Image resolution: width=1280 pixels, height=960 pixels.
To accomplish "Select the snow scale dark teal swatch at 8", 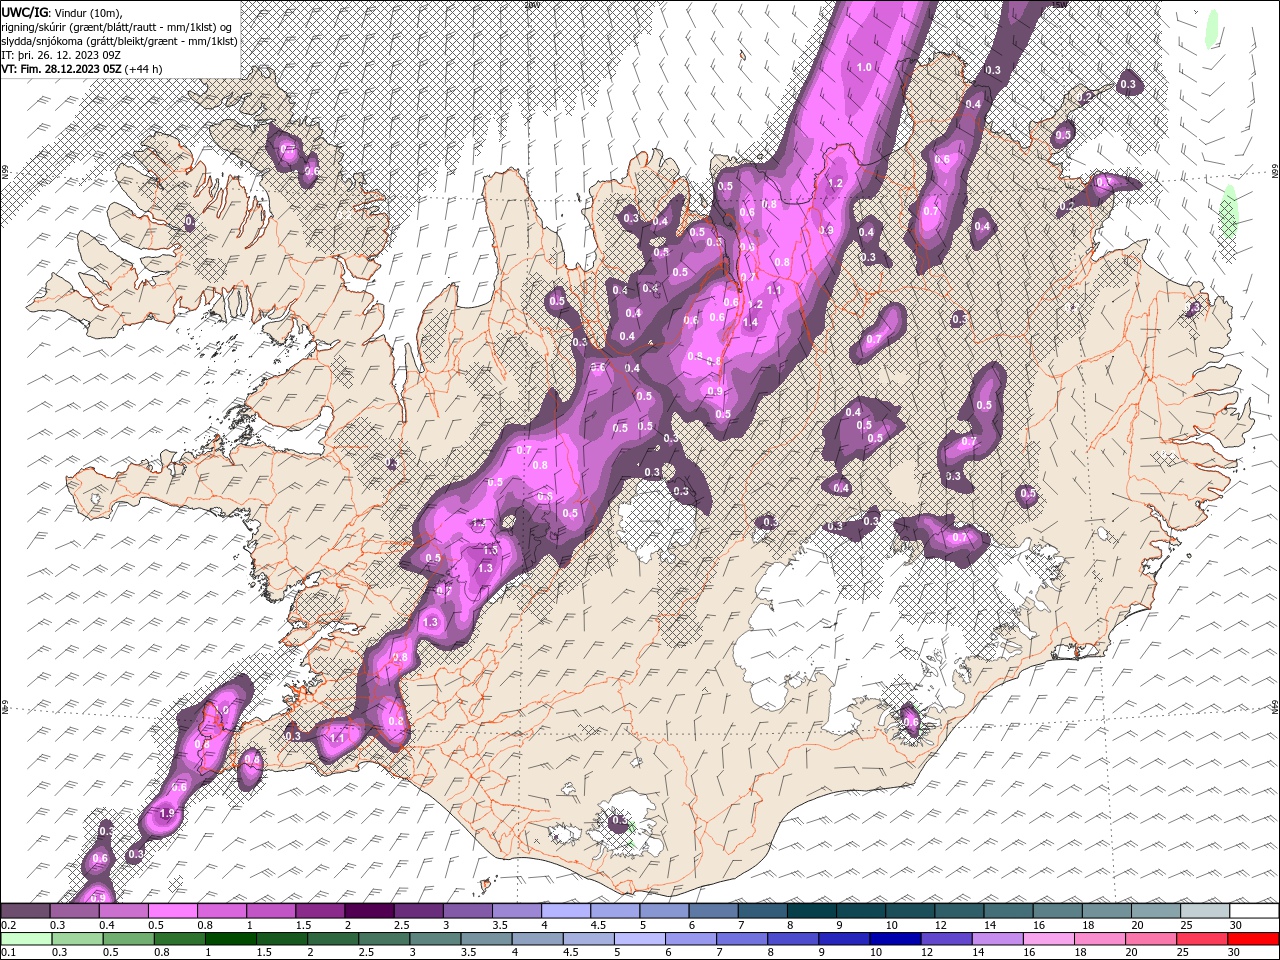I will click(810, 911).
